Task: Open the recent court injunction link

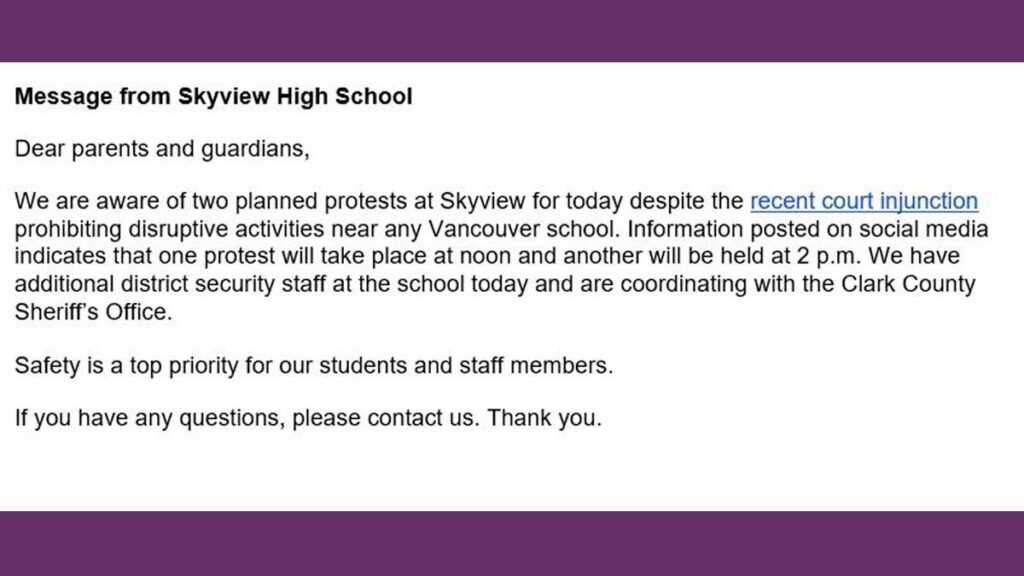Action: 864,201
